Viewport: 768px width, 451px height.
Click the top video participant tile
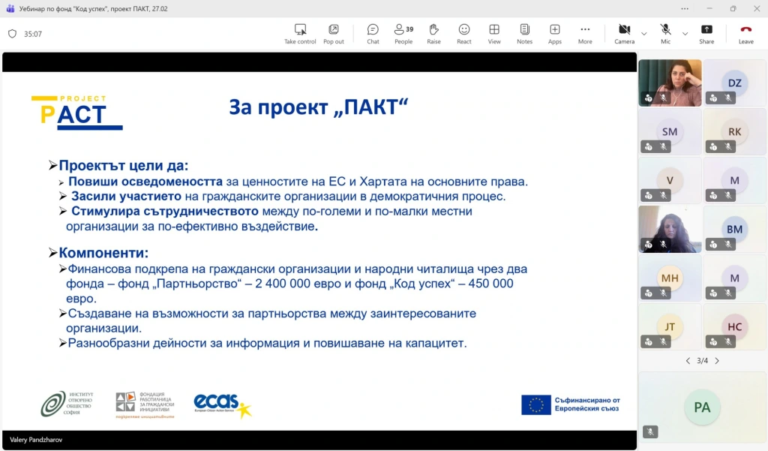click(x=670, y=83)
